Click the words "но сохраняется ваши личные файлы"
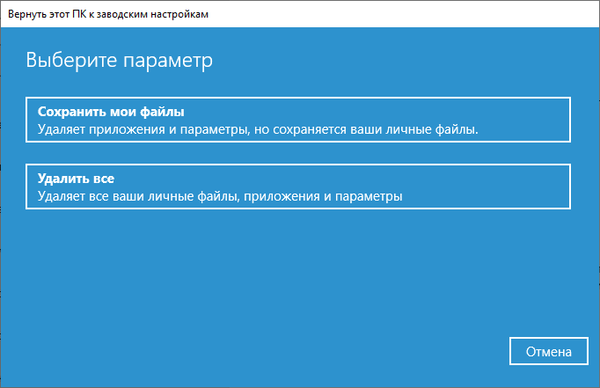The height and width of the screenshot is (388, 600). (366, 130)
